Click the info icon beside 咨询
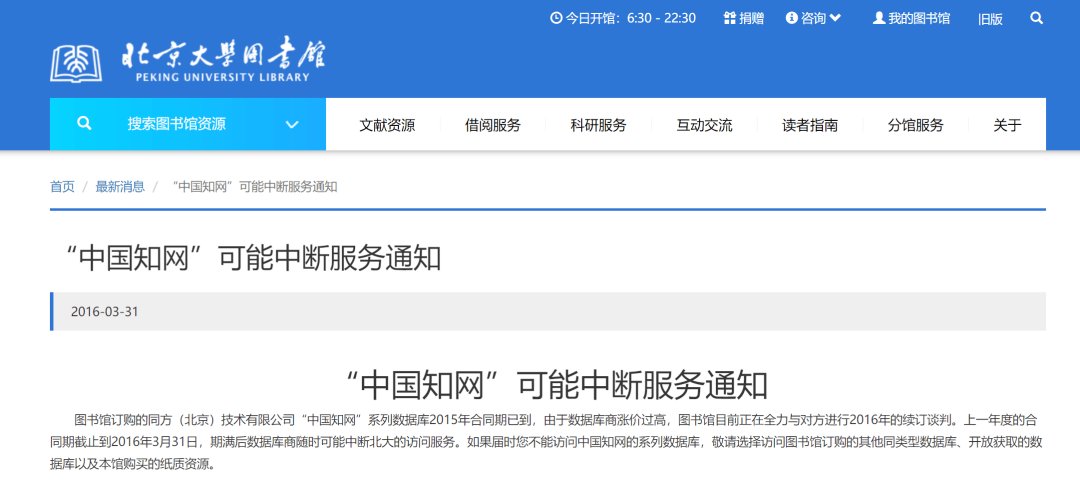The width and height of the screenshot is (1080, 498). 791,18
